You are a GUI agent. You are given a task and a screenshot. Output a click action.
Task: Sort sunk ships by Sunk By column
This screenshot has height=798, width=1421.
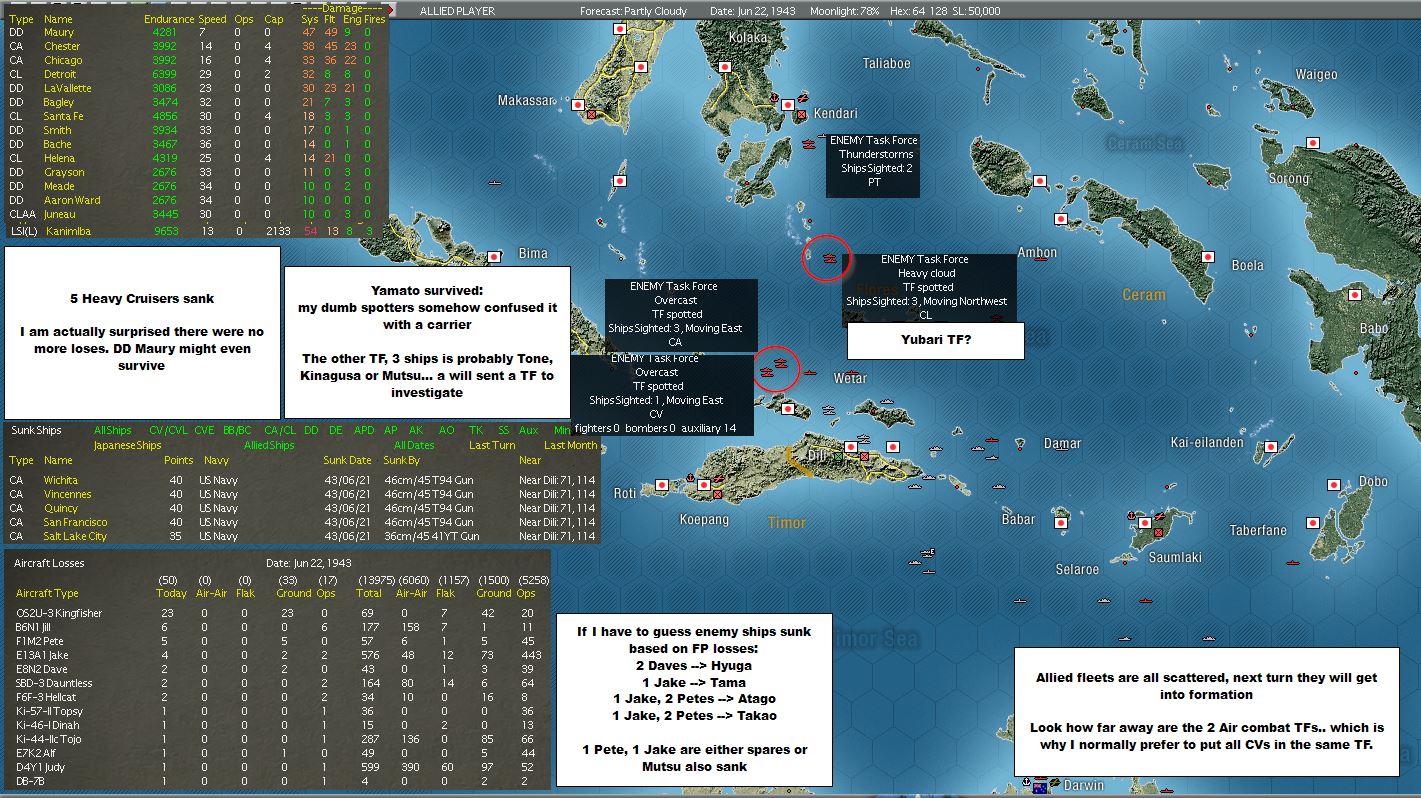pos(403,460)
